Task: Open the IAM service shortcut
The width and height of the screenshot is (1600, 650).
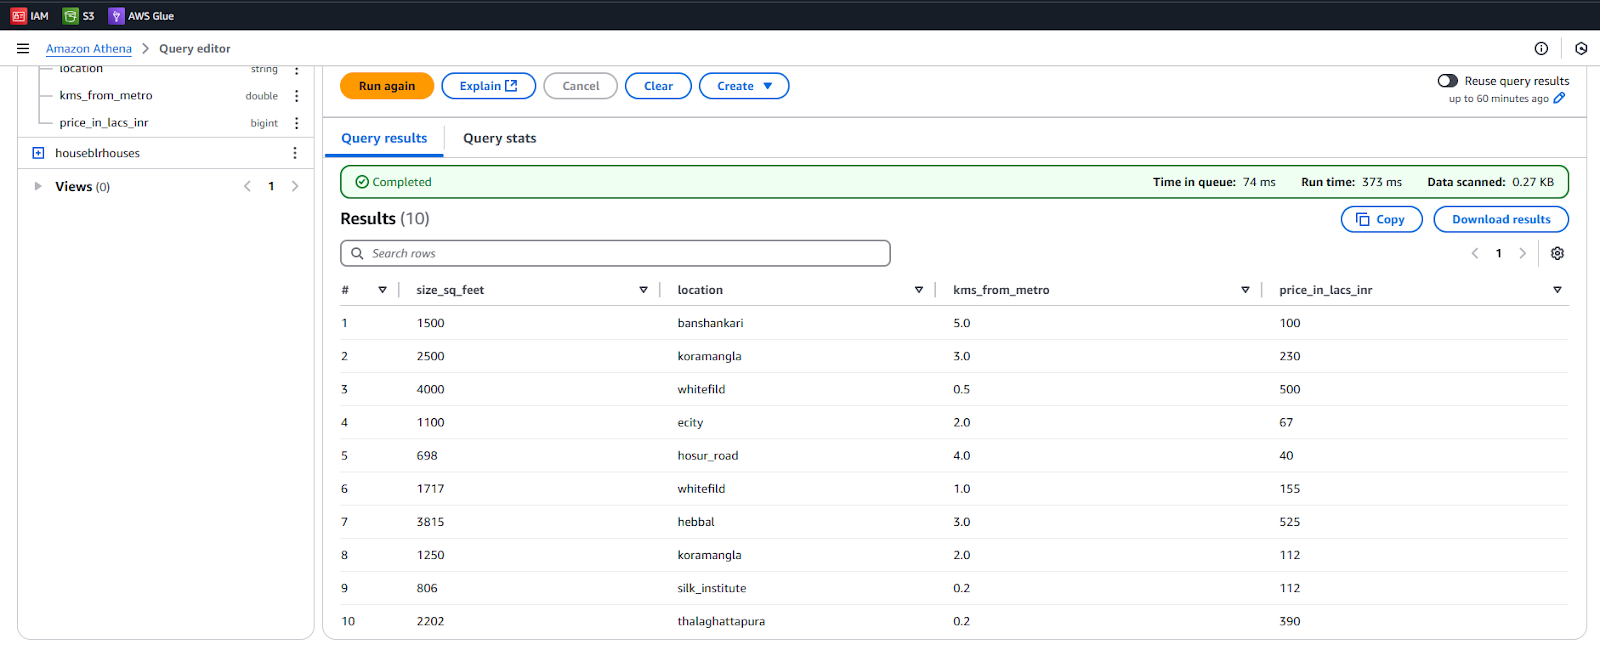Action: click(29, 16)
